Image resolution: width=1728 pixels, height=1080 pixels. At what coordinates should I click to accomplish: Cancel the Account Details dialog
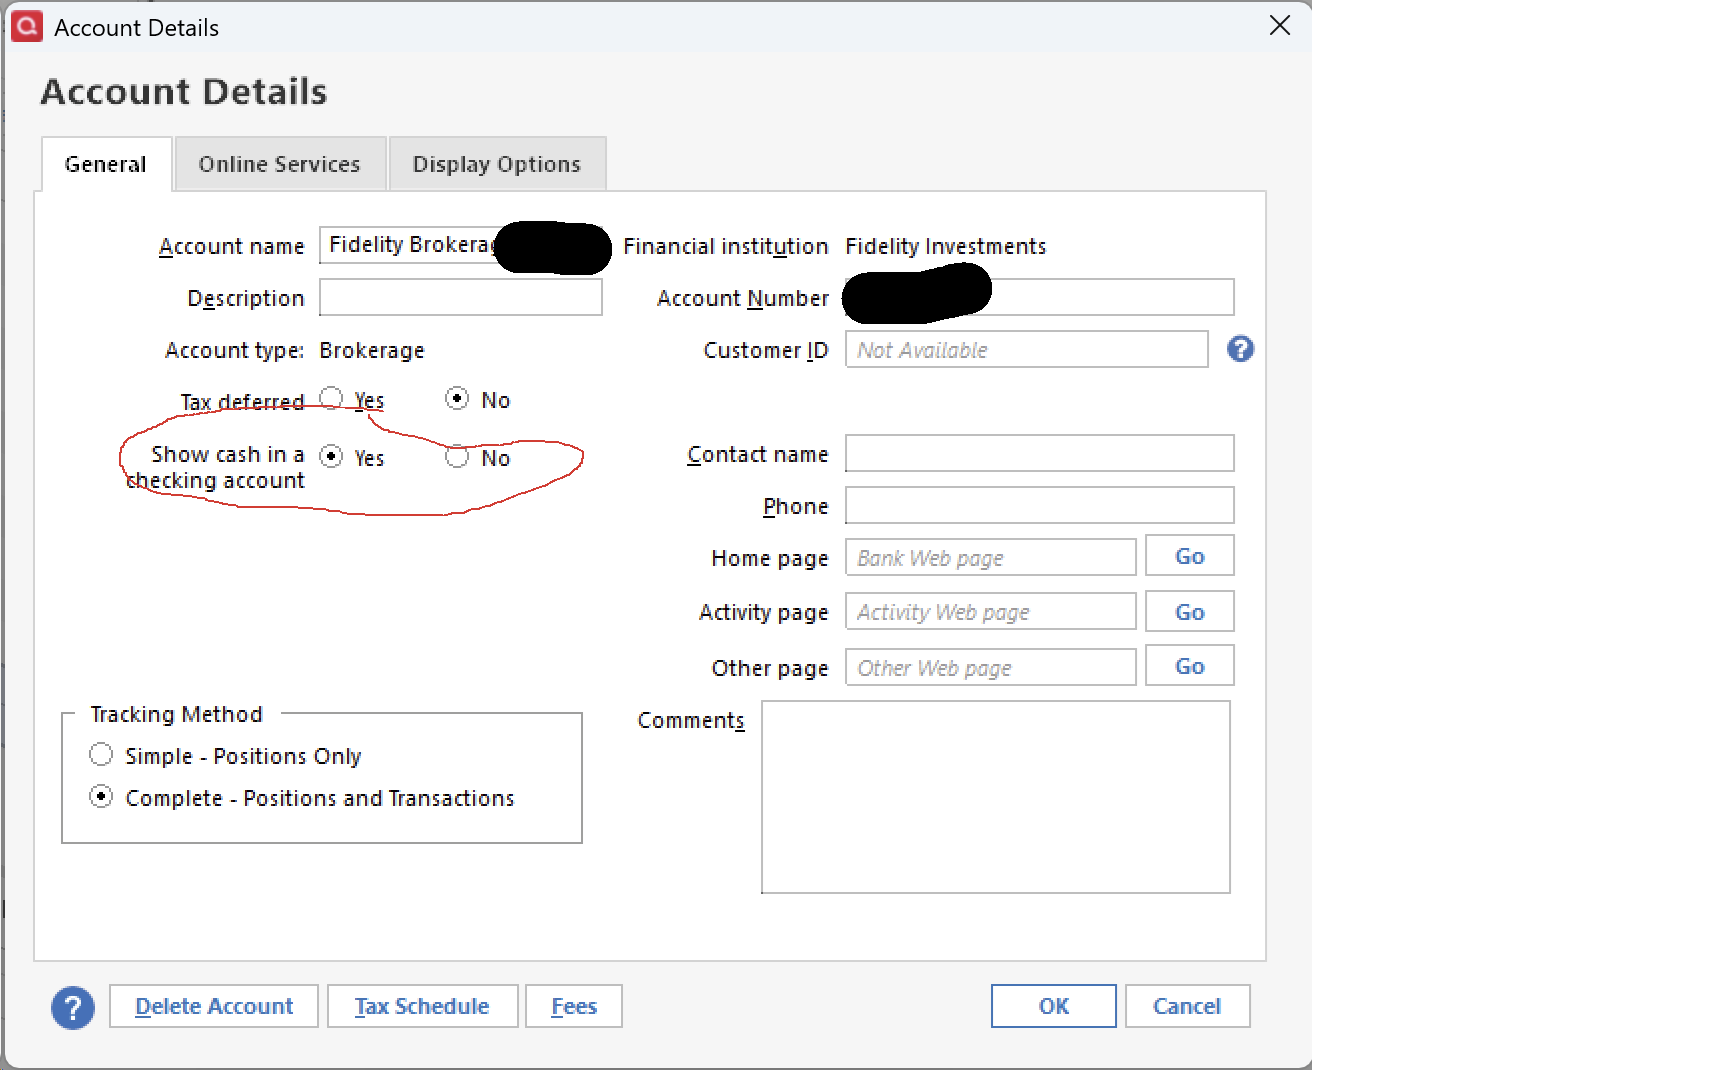1187,1006
